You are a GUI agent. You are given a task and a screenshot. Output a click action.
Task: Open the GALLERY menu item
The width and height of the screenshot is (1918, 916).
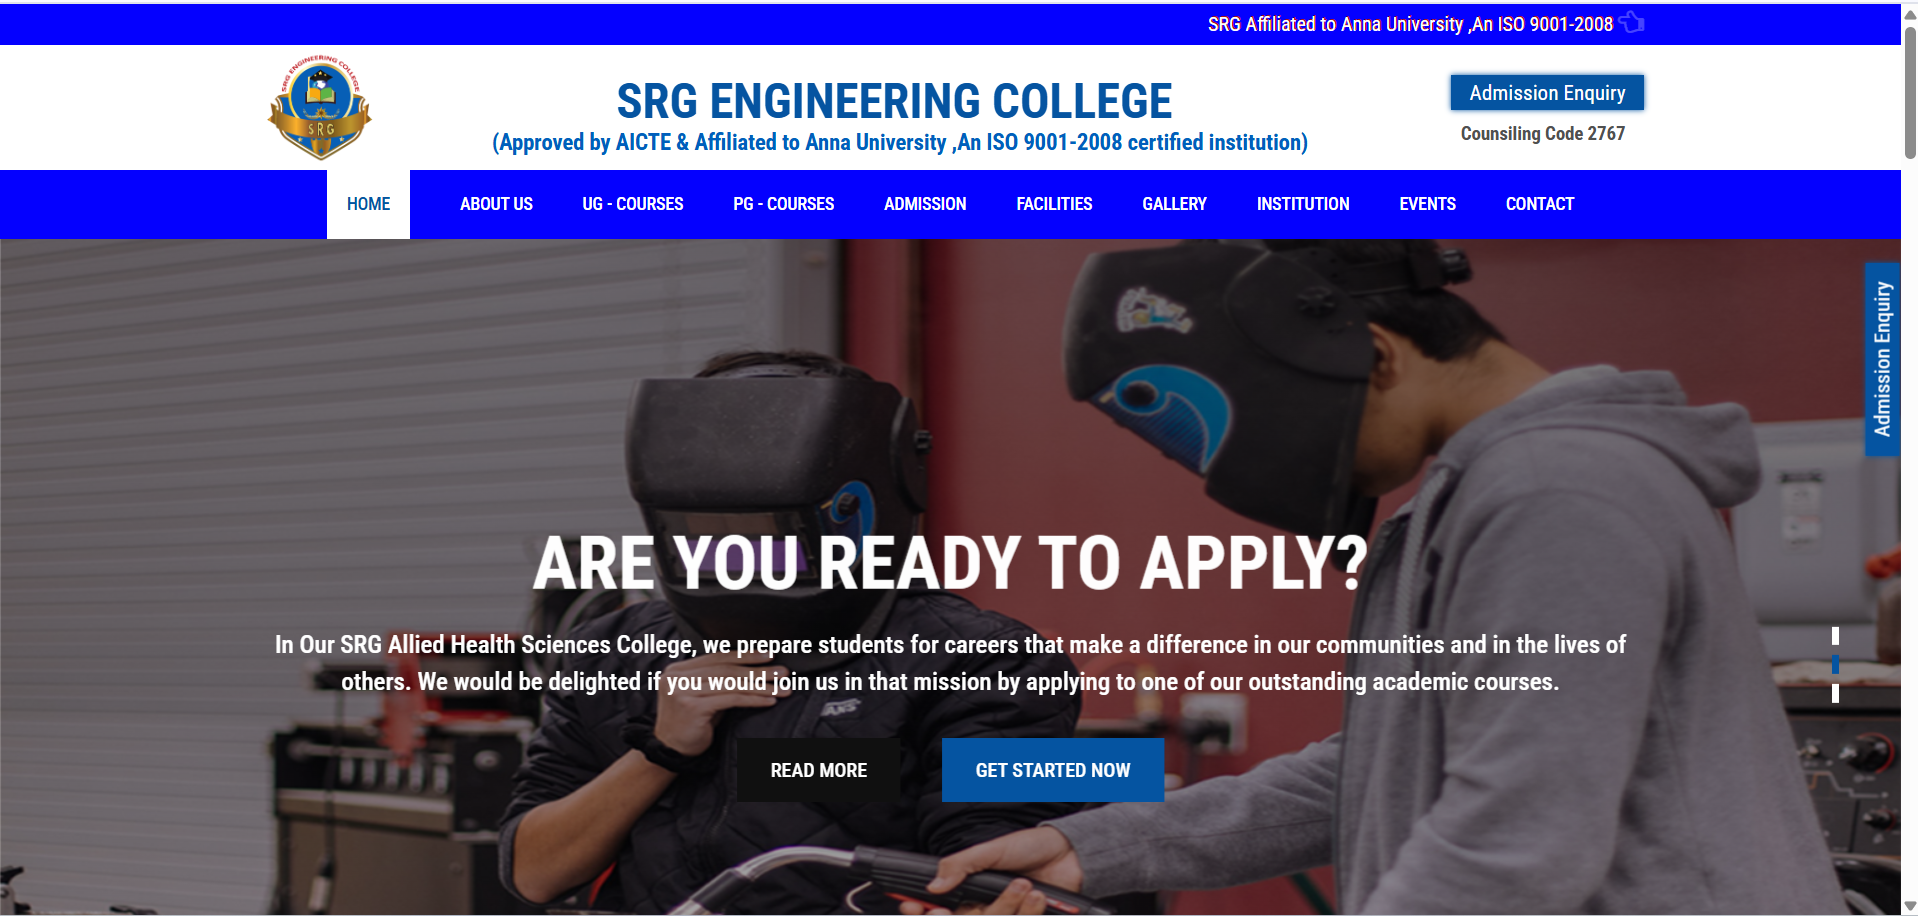(x=1174, y=204)
